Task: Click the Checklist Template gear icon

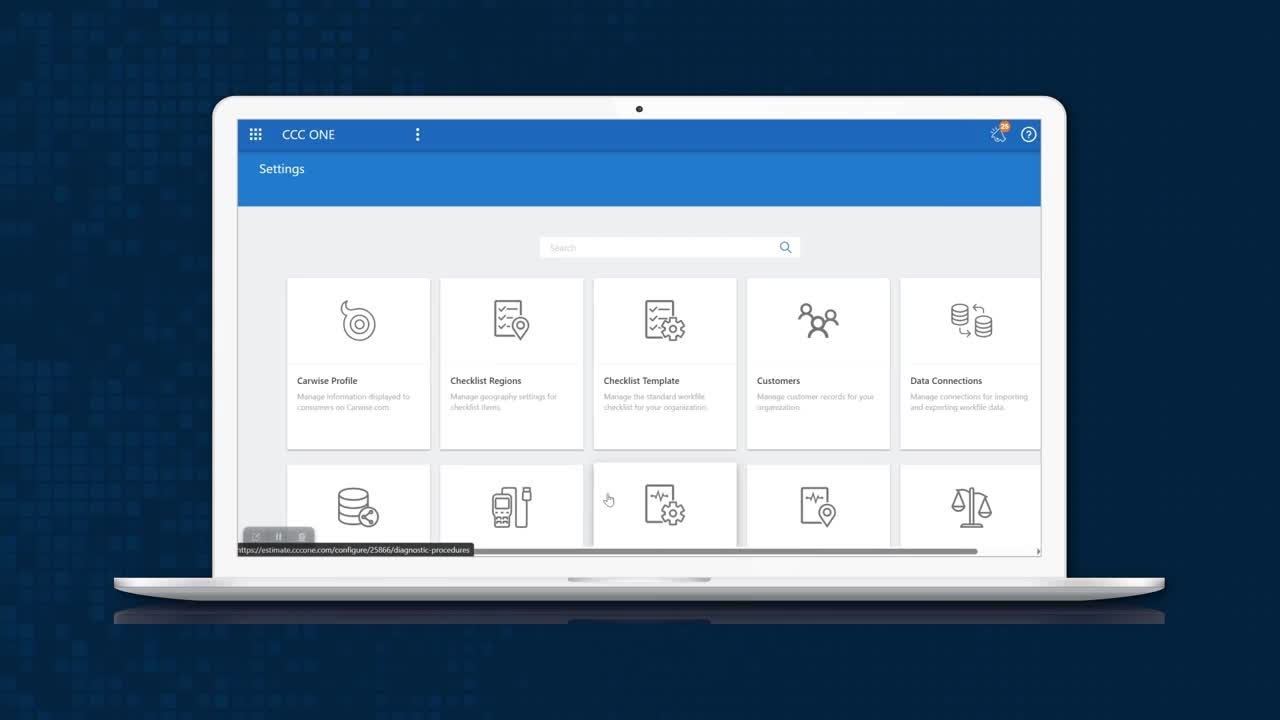Action: [x=664, y=320]
